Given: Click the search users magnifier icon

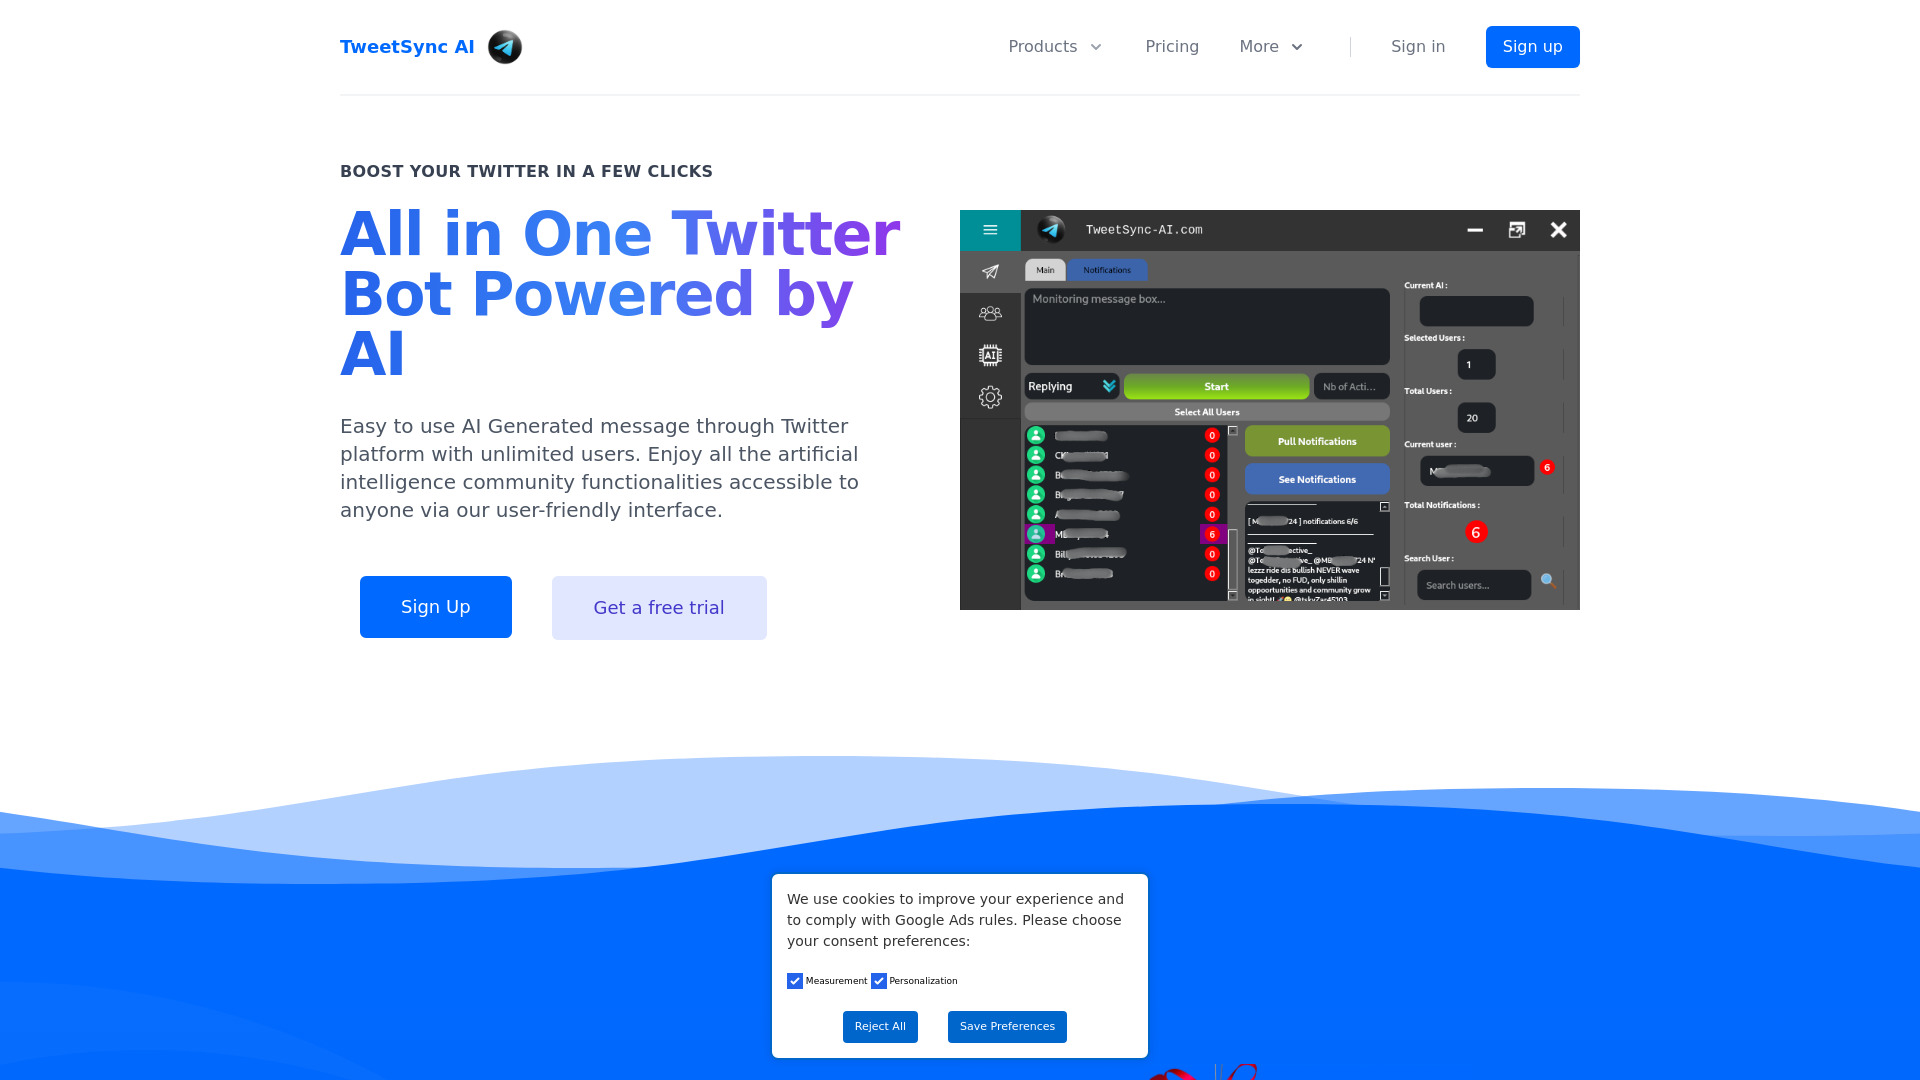Looking at the screenshot, I should point(1548,582).
